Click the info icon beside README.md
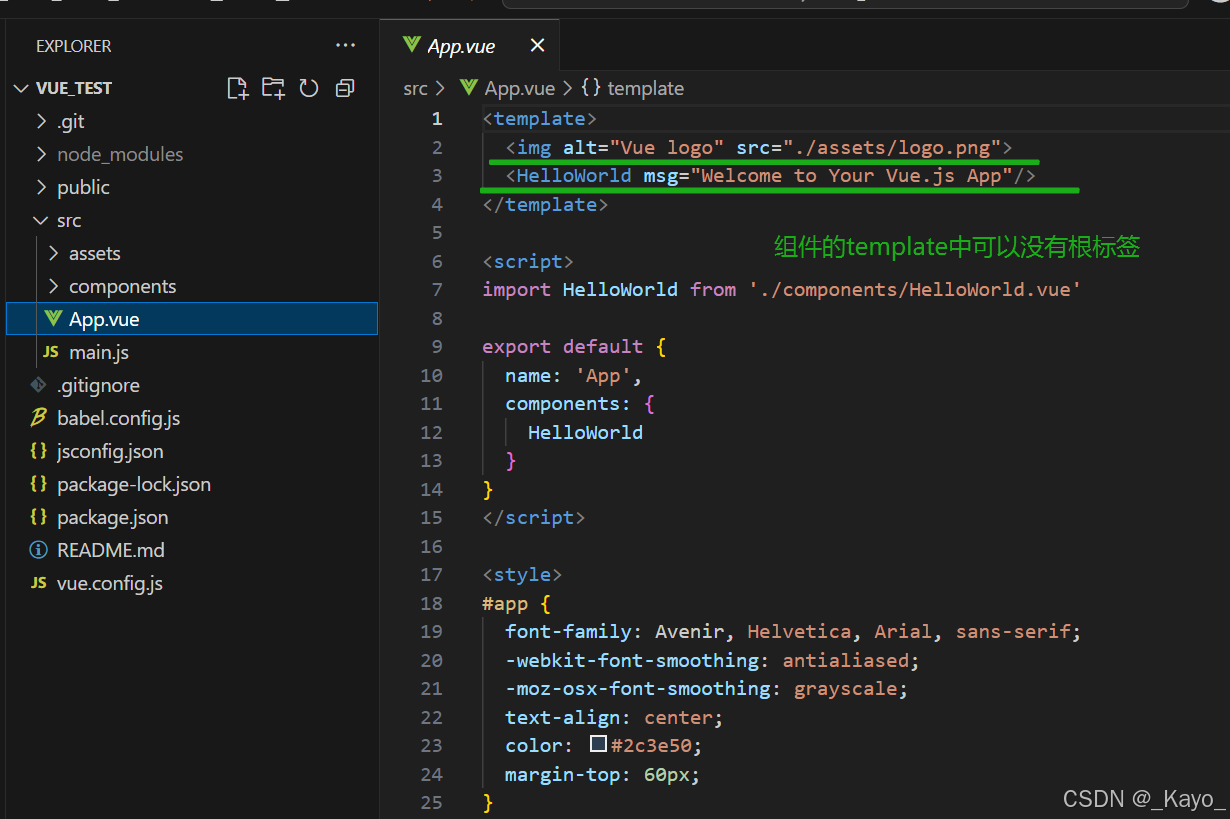1230x819 pixels. pyautogui.click(x=37, y=549)
